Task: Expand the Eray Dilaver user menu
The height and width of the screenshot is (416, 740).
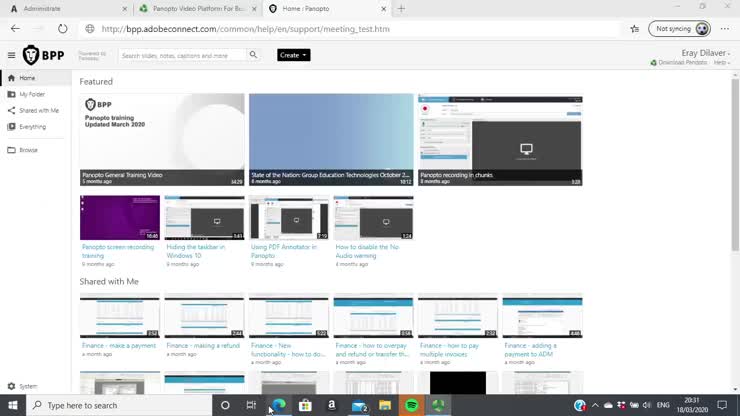Action: [x=705, y=51]
